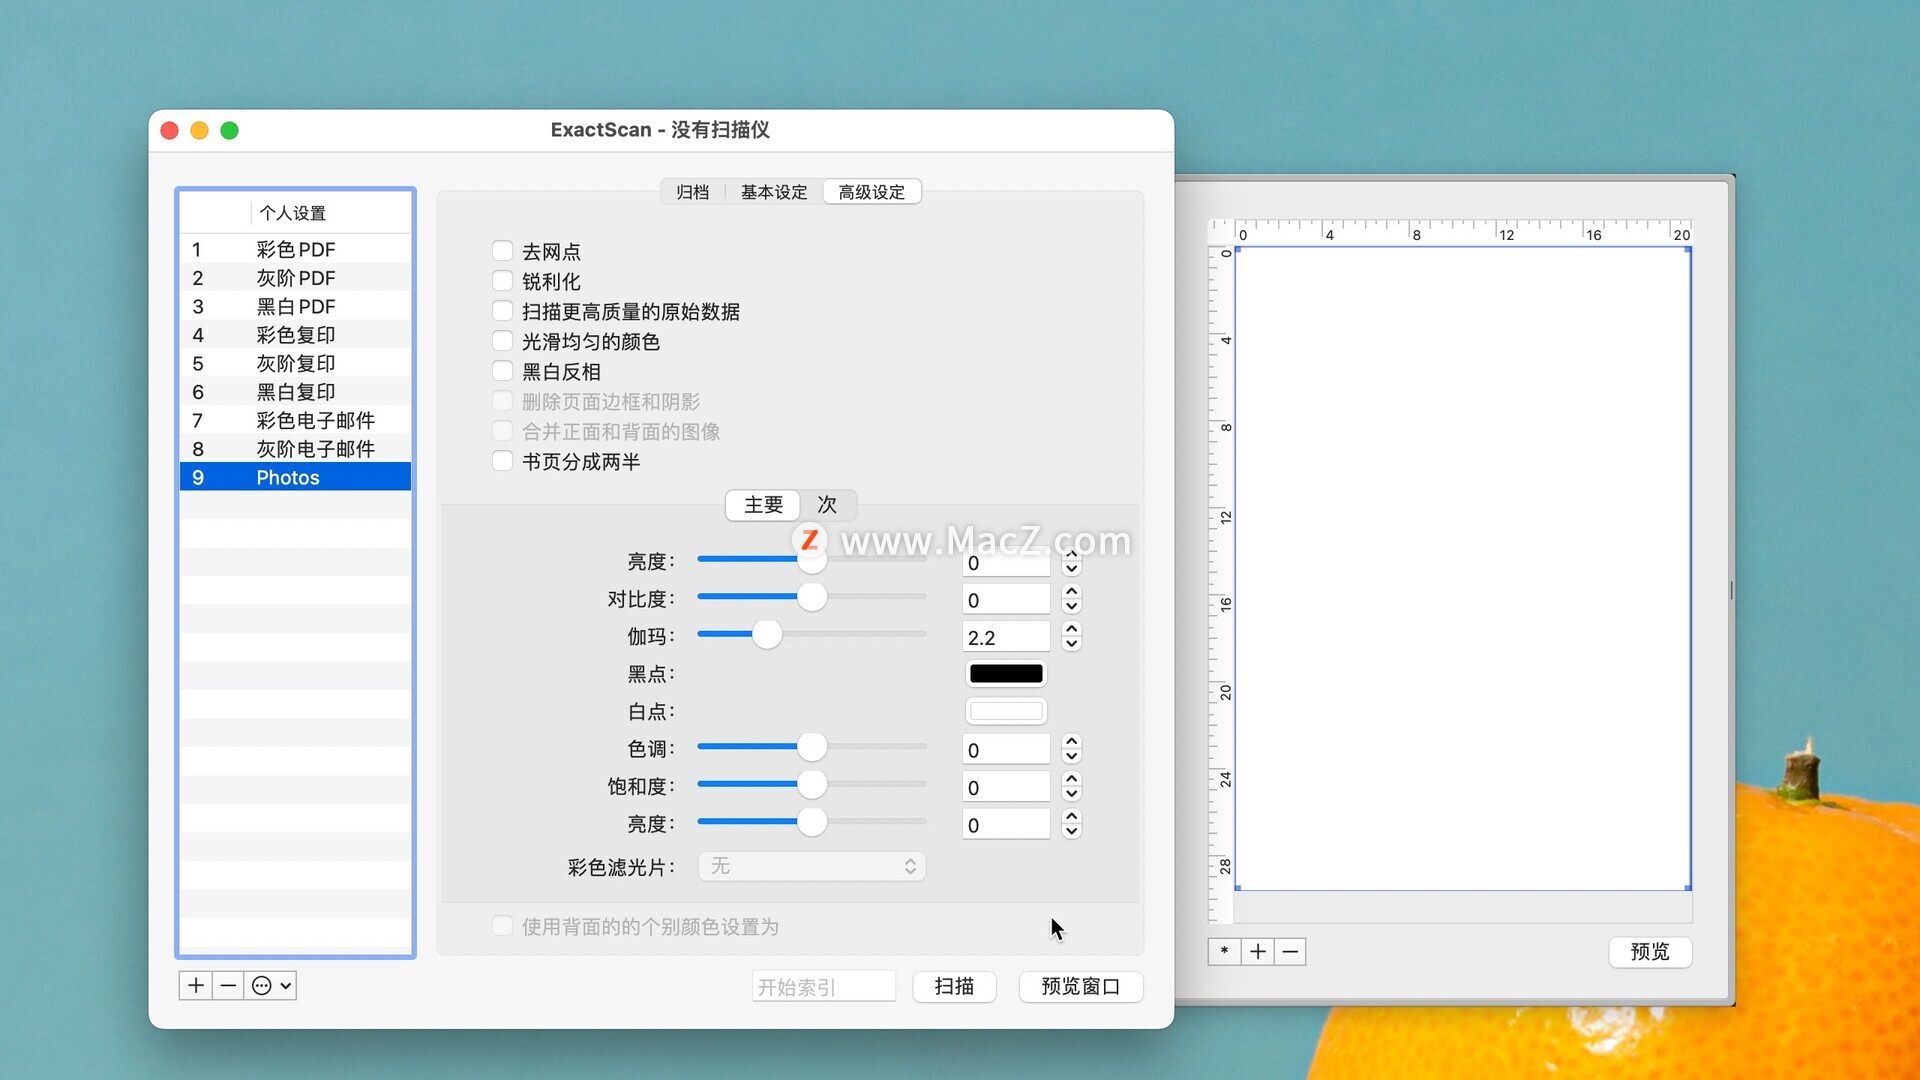Add a new profile with the plus button
The height and width of the screenshot is (1080, 1920).
[x=196, y=986]
